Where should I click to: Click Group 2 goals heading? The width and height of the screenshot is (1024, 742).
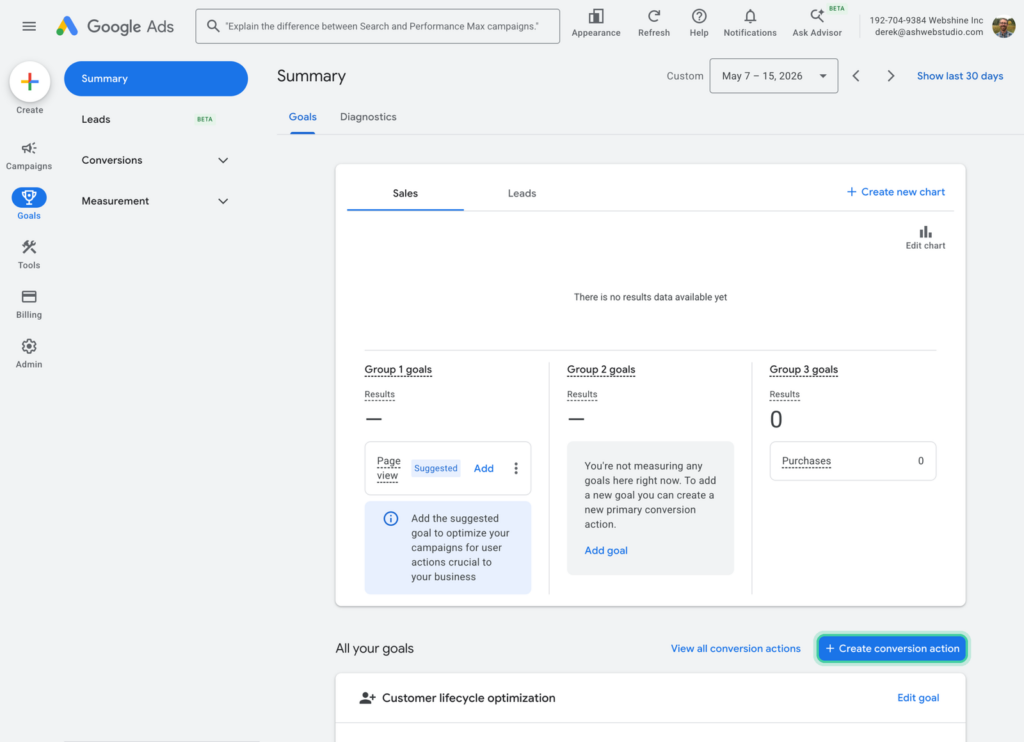601,370
